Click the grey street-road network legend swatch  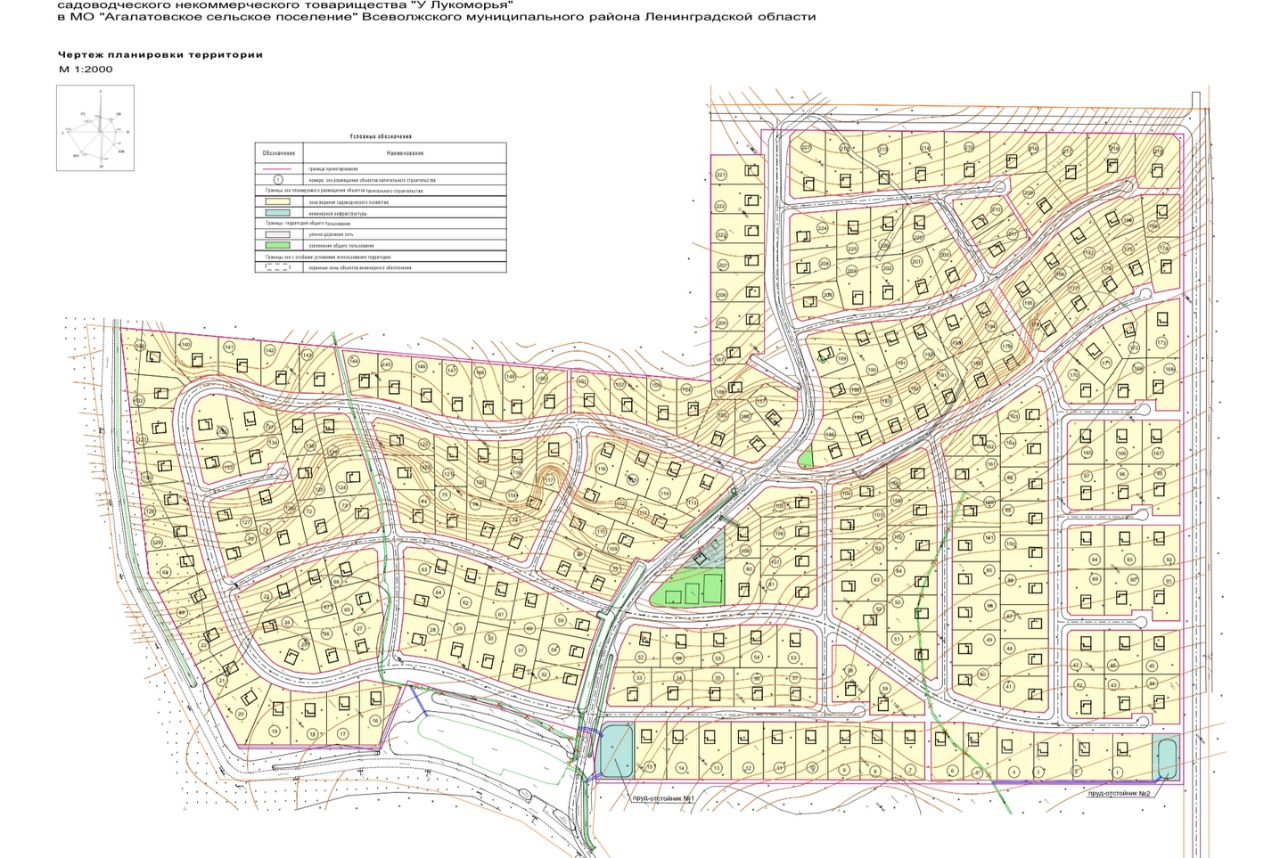pos(278,234)
